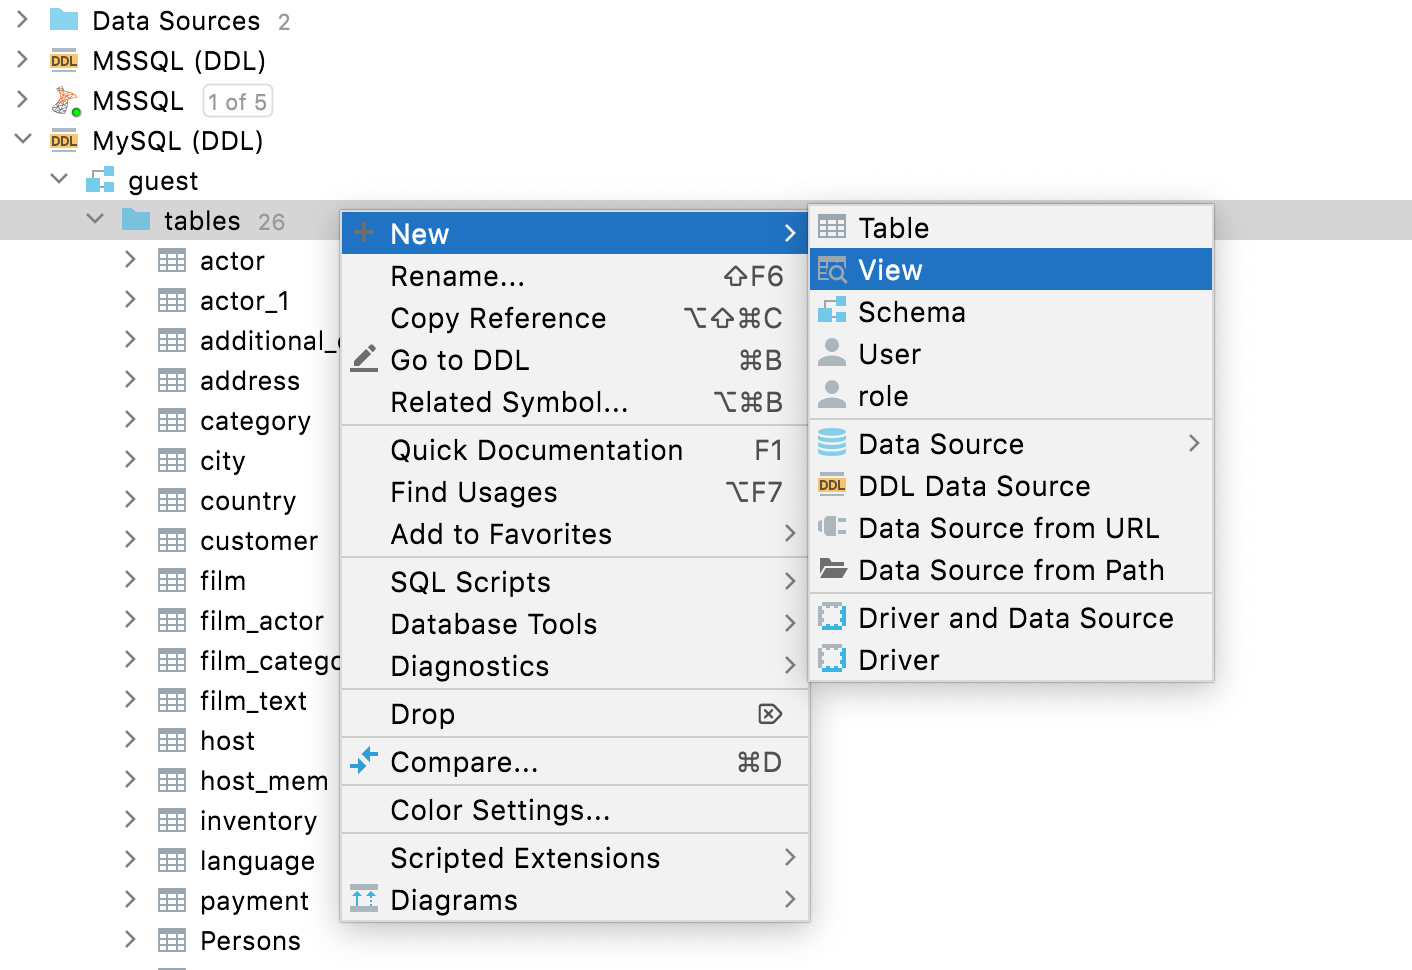
Task: Open Color Settings from the context menu
Action: [500, 810]
